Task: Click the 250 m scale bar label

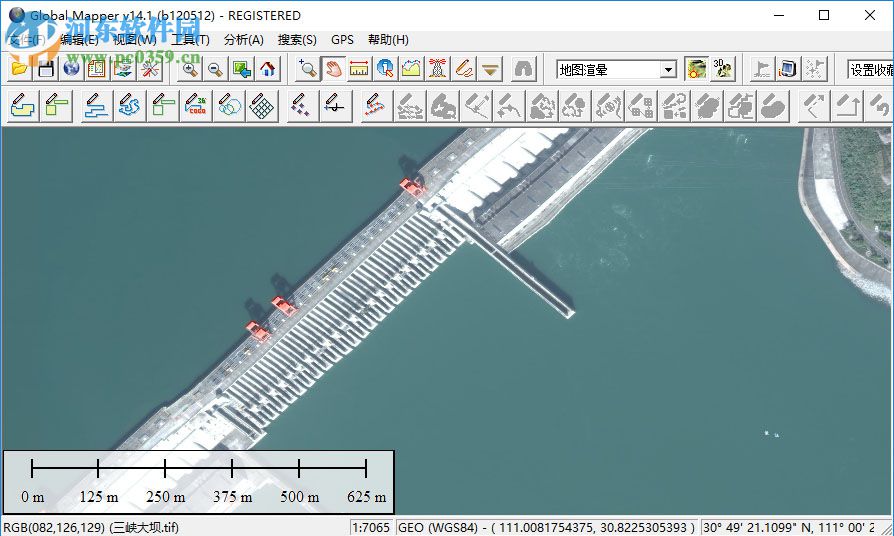Action: click(x=165, y=497)
